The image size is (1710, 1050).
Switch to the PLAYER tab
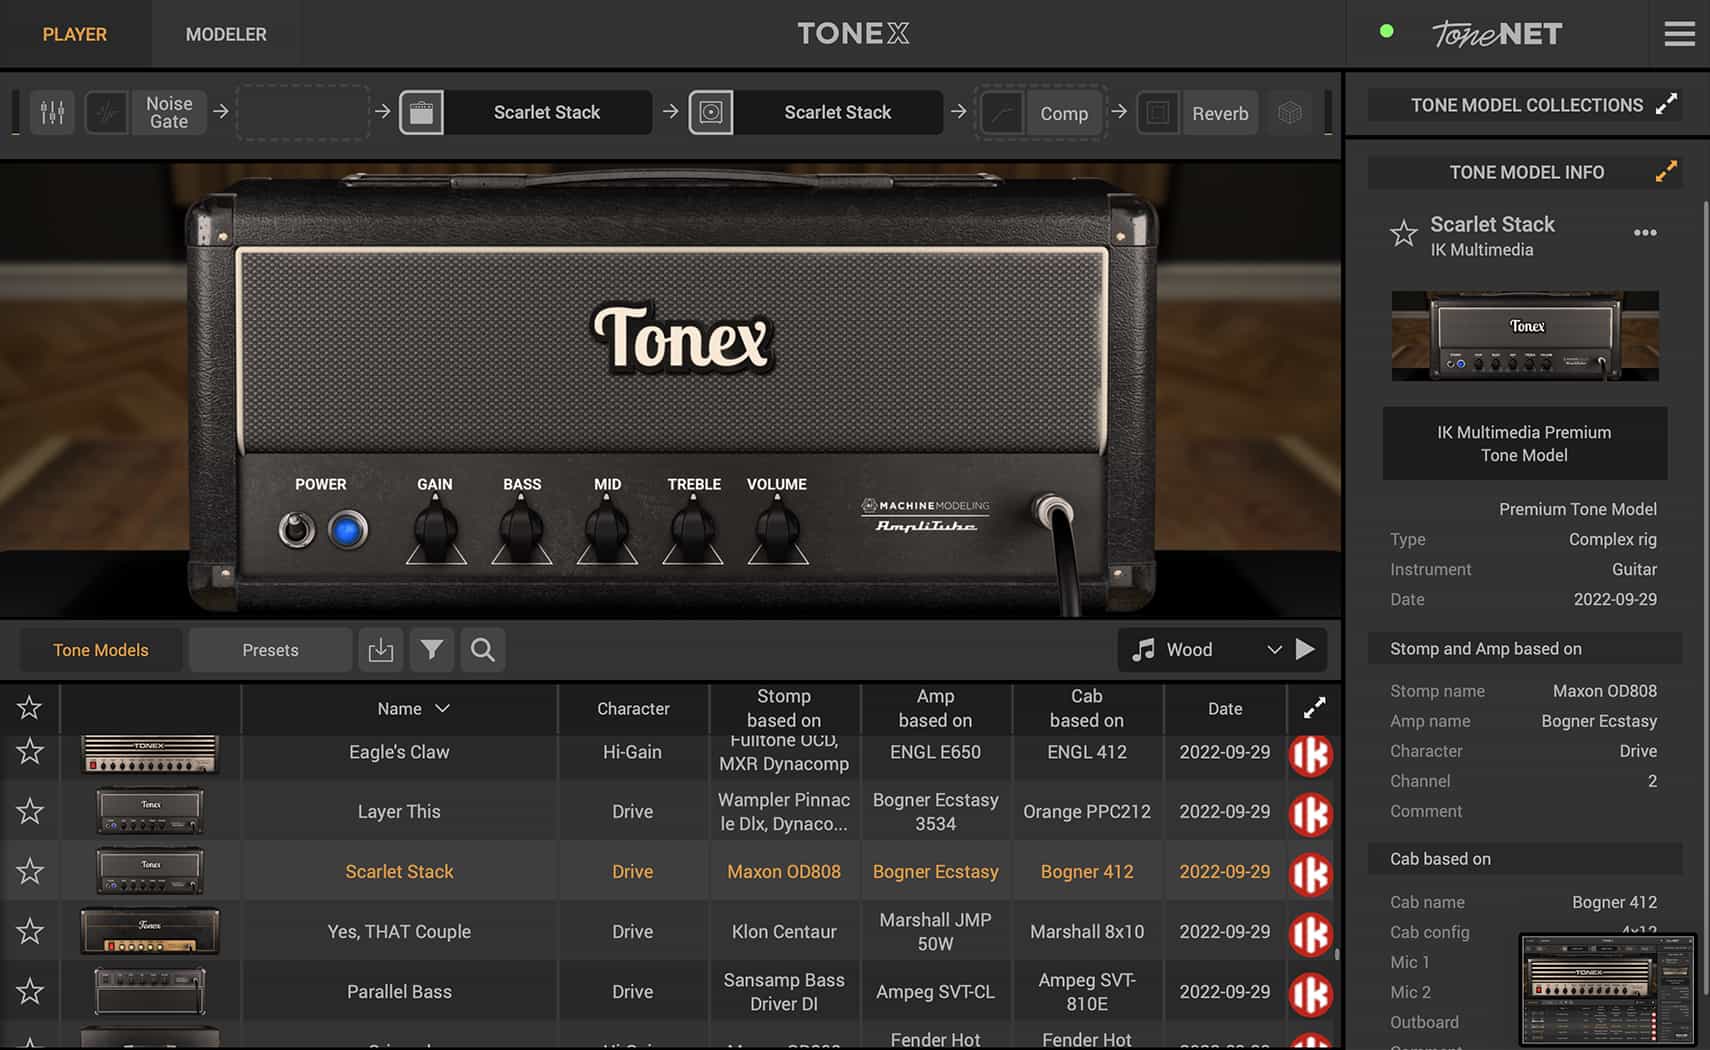[x=74, y=34]
